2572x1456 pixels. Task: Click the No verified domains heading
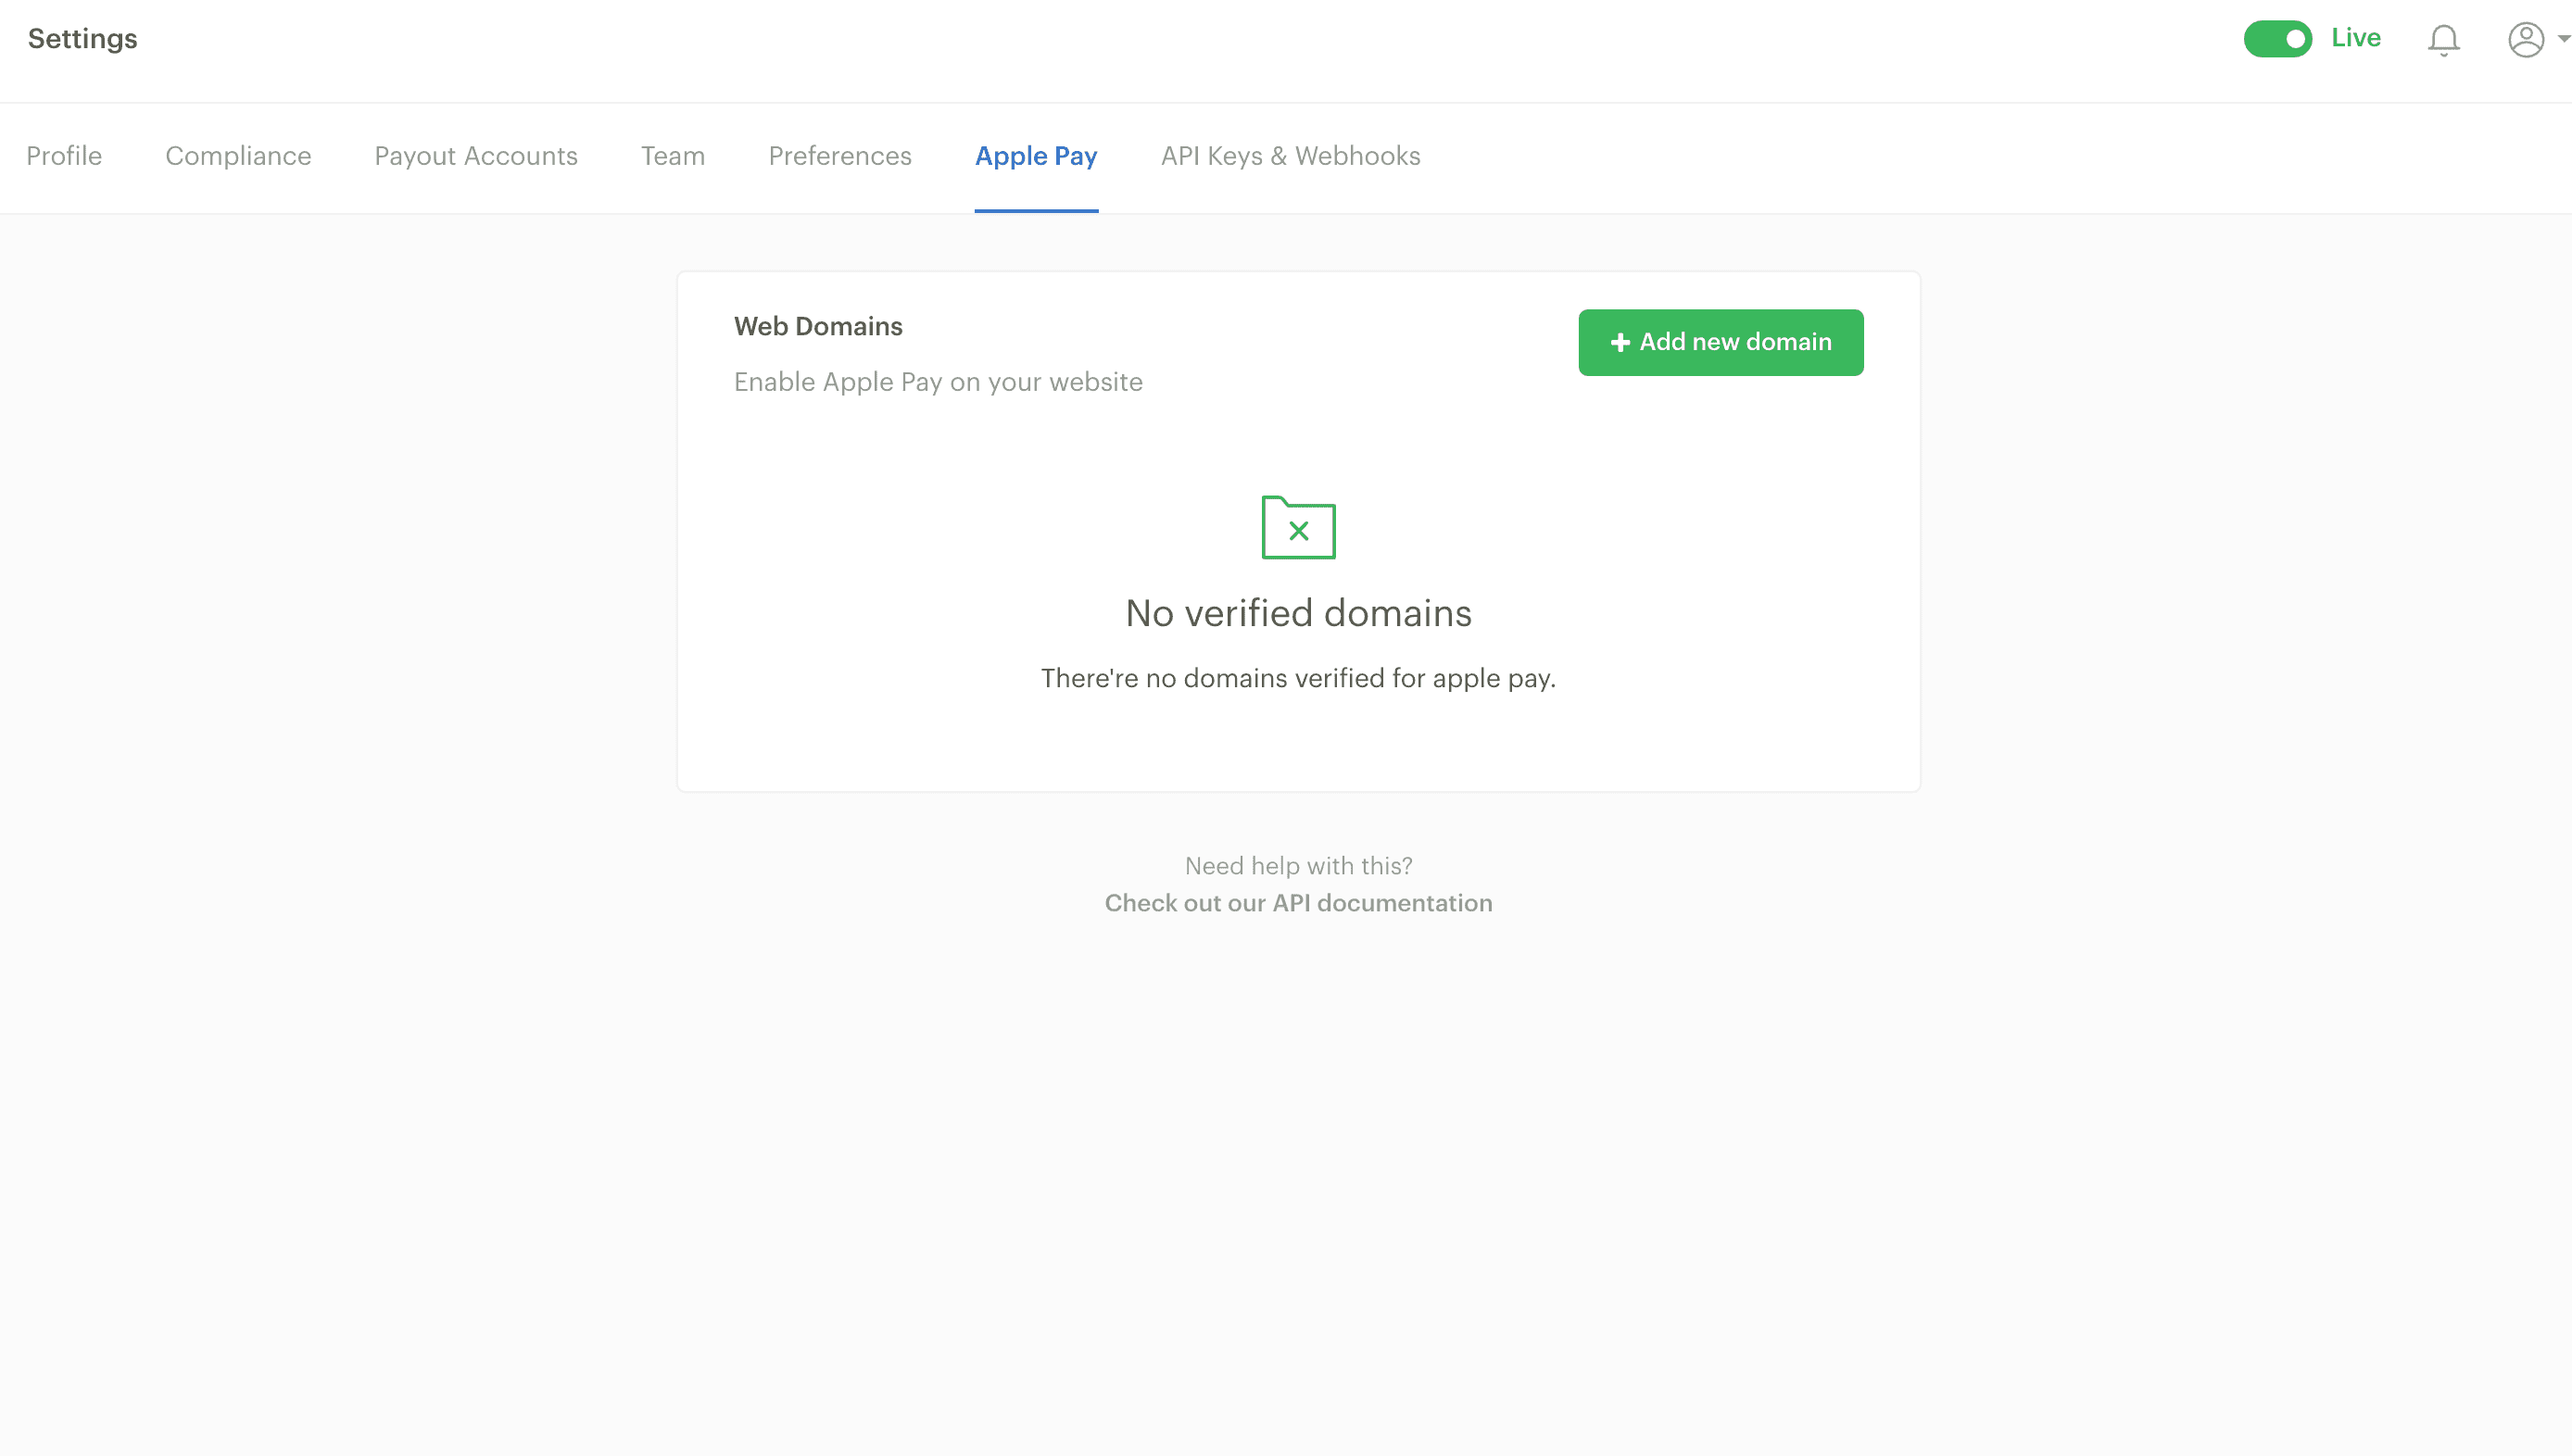(x=1298, y=613)
